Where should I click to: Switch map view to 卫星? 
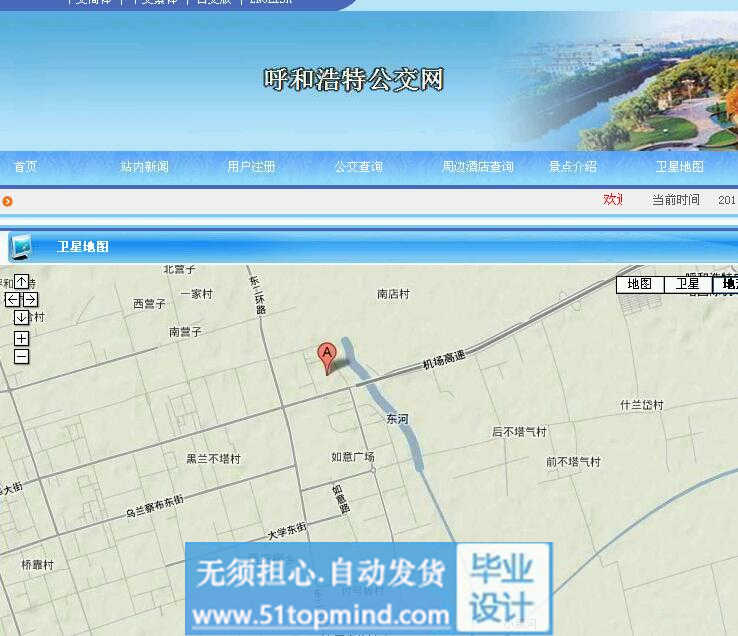688,284
